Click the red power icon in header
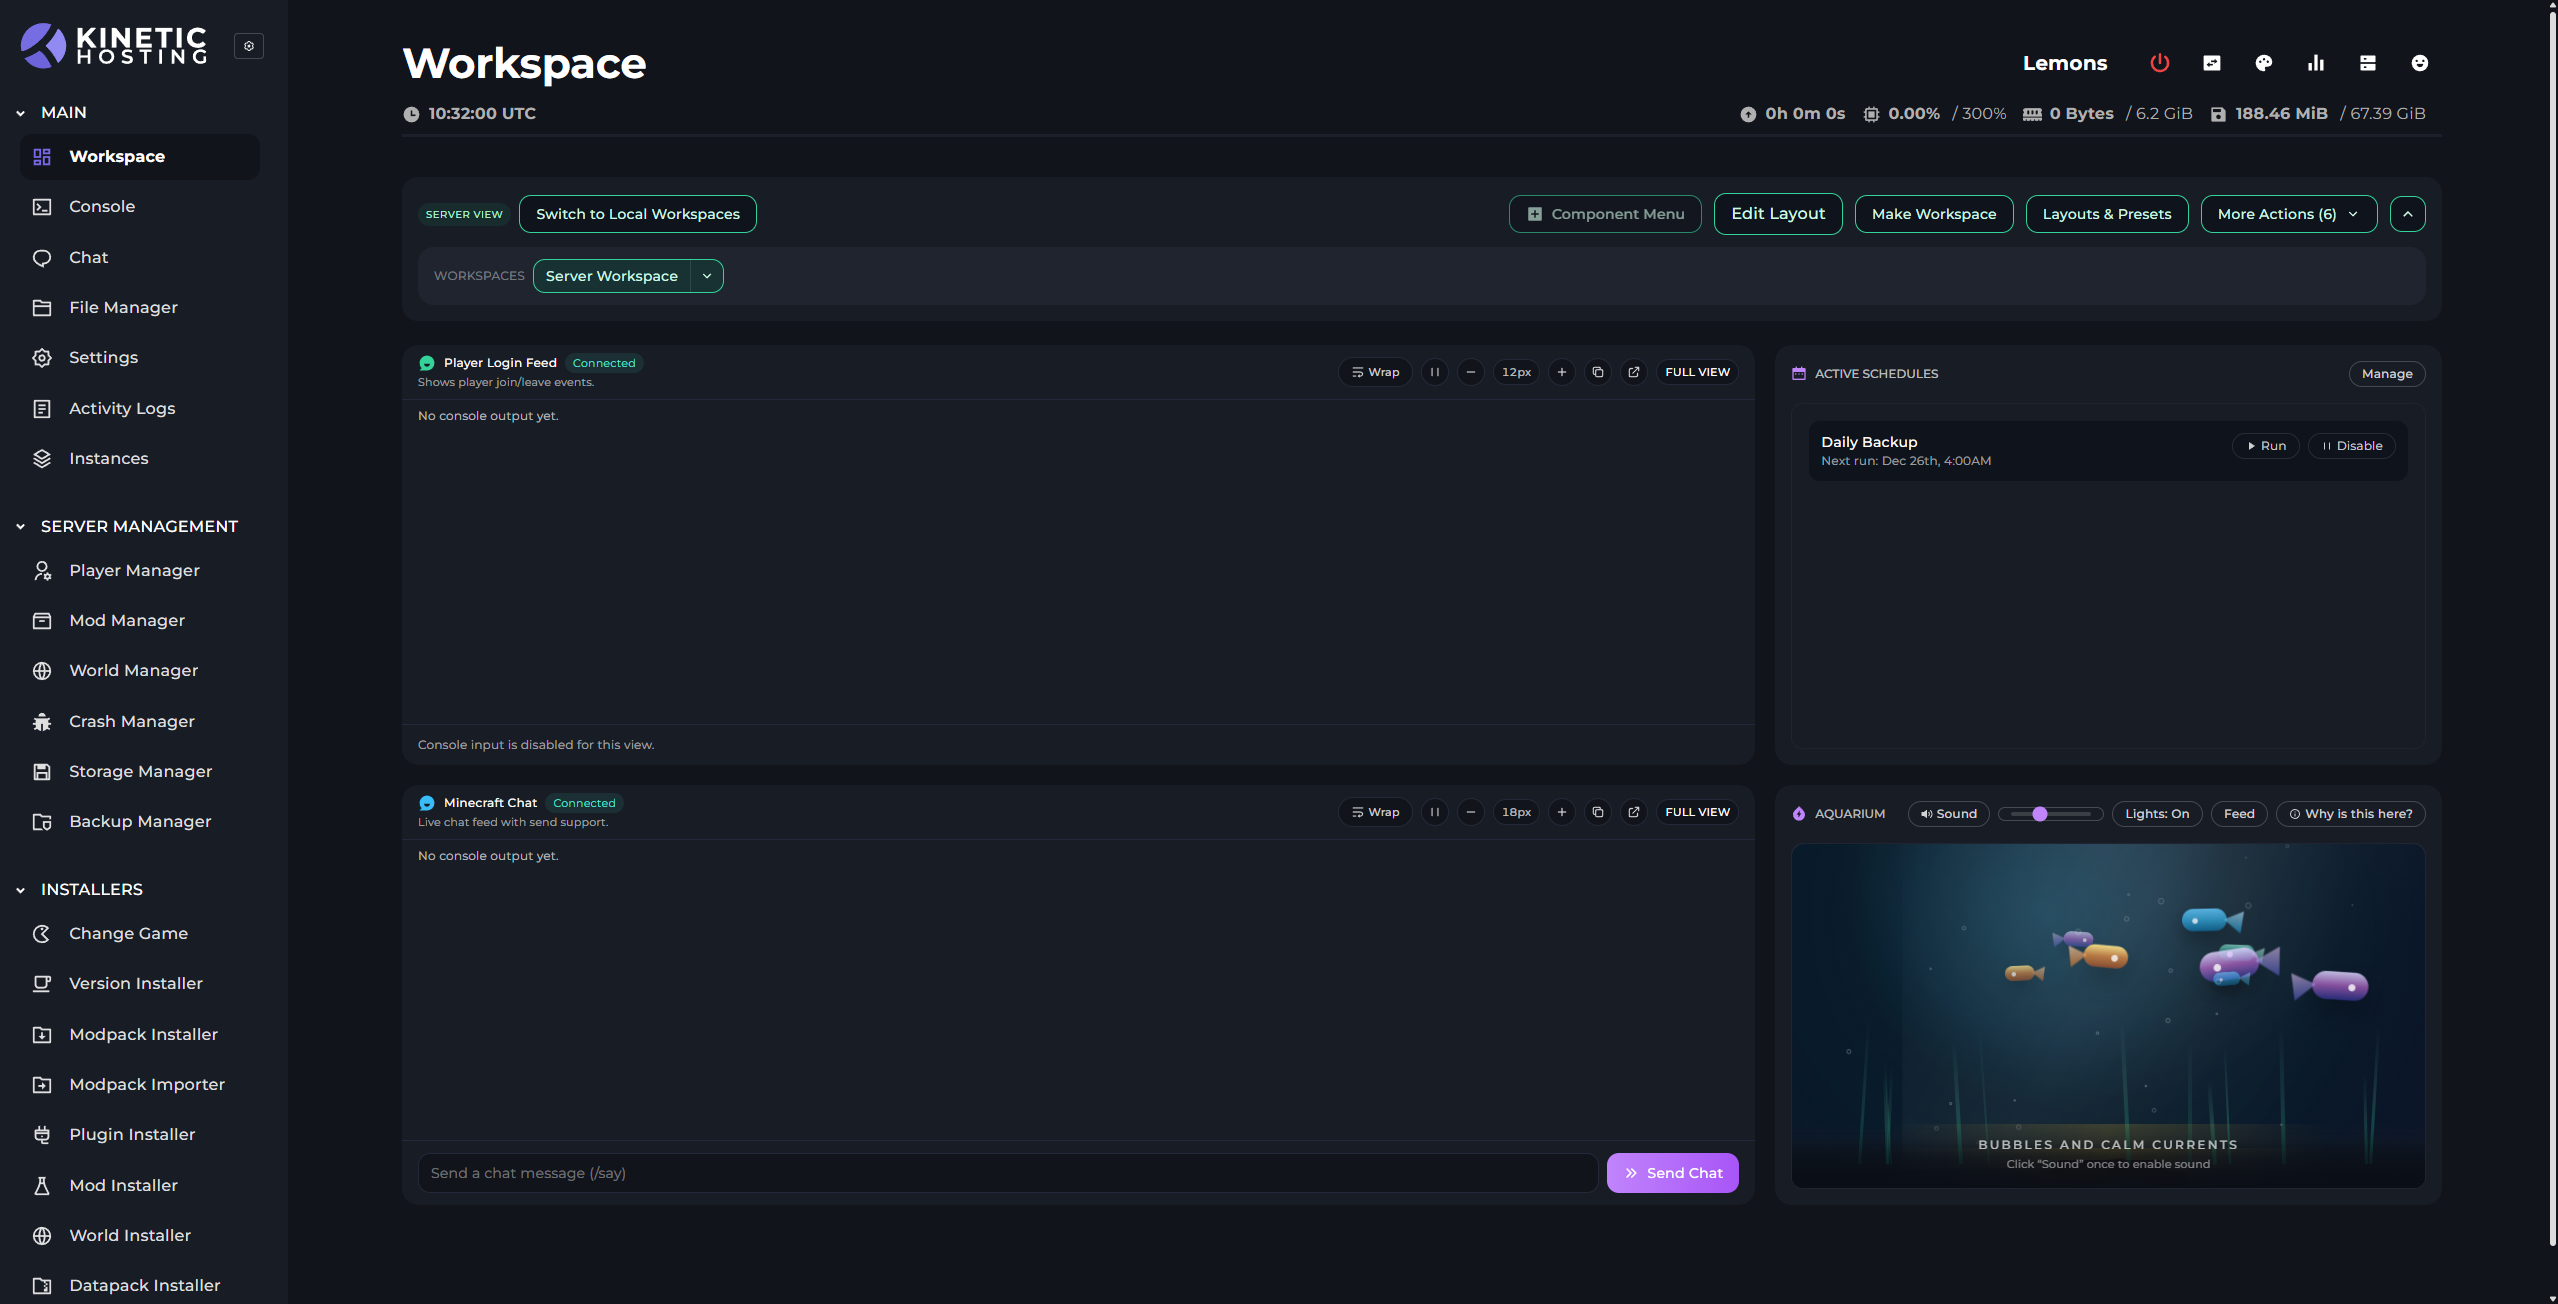Image resolution: width=2558 pixels, height=1304 pixels. [x=2159, y=63]
